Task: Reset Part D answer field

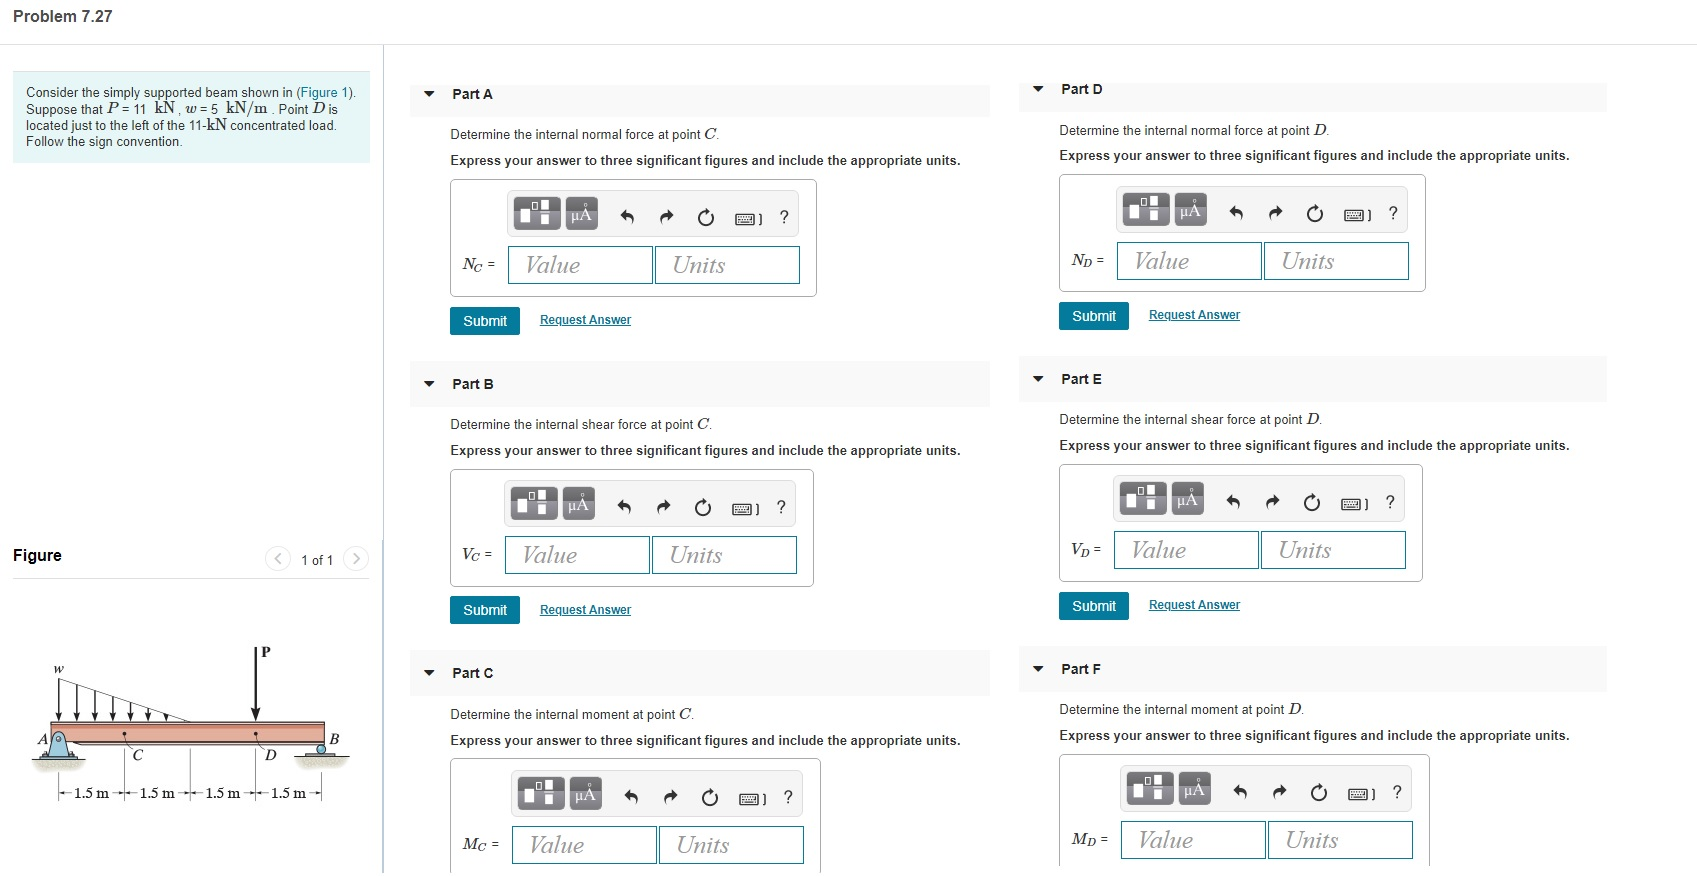Action: (1315, 213)
